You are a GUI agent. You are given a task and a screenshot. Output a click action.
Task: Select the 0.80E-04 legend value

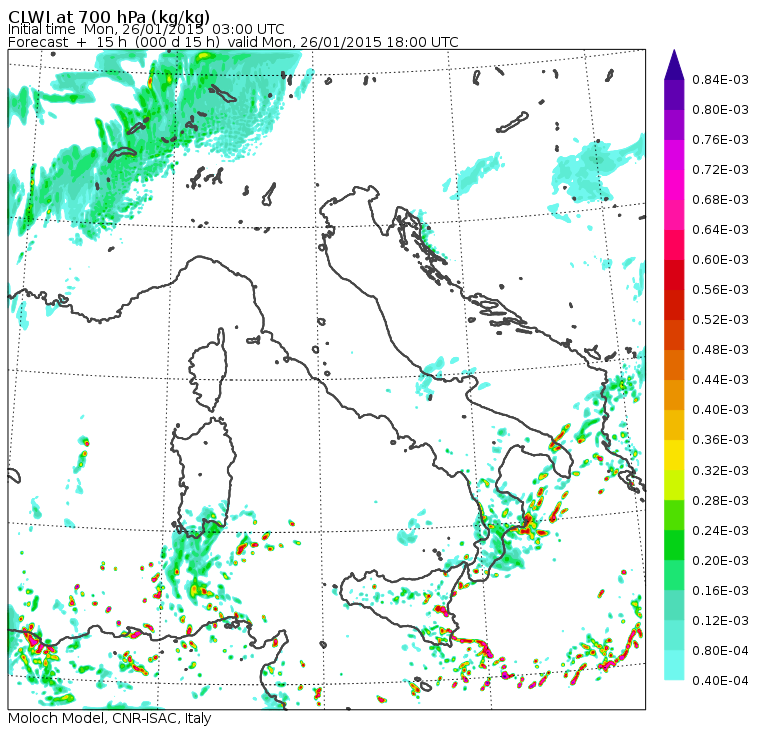pyautogui.click(x=720, y=651)
